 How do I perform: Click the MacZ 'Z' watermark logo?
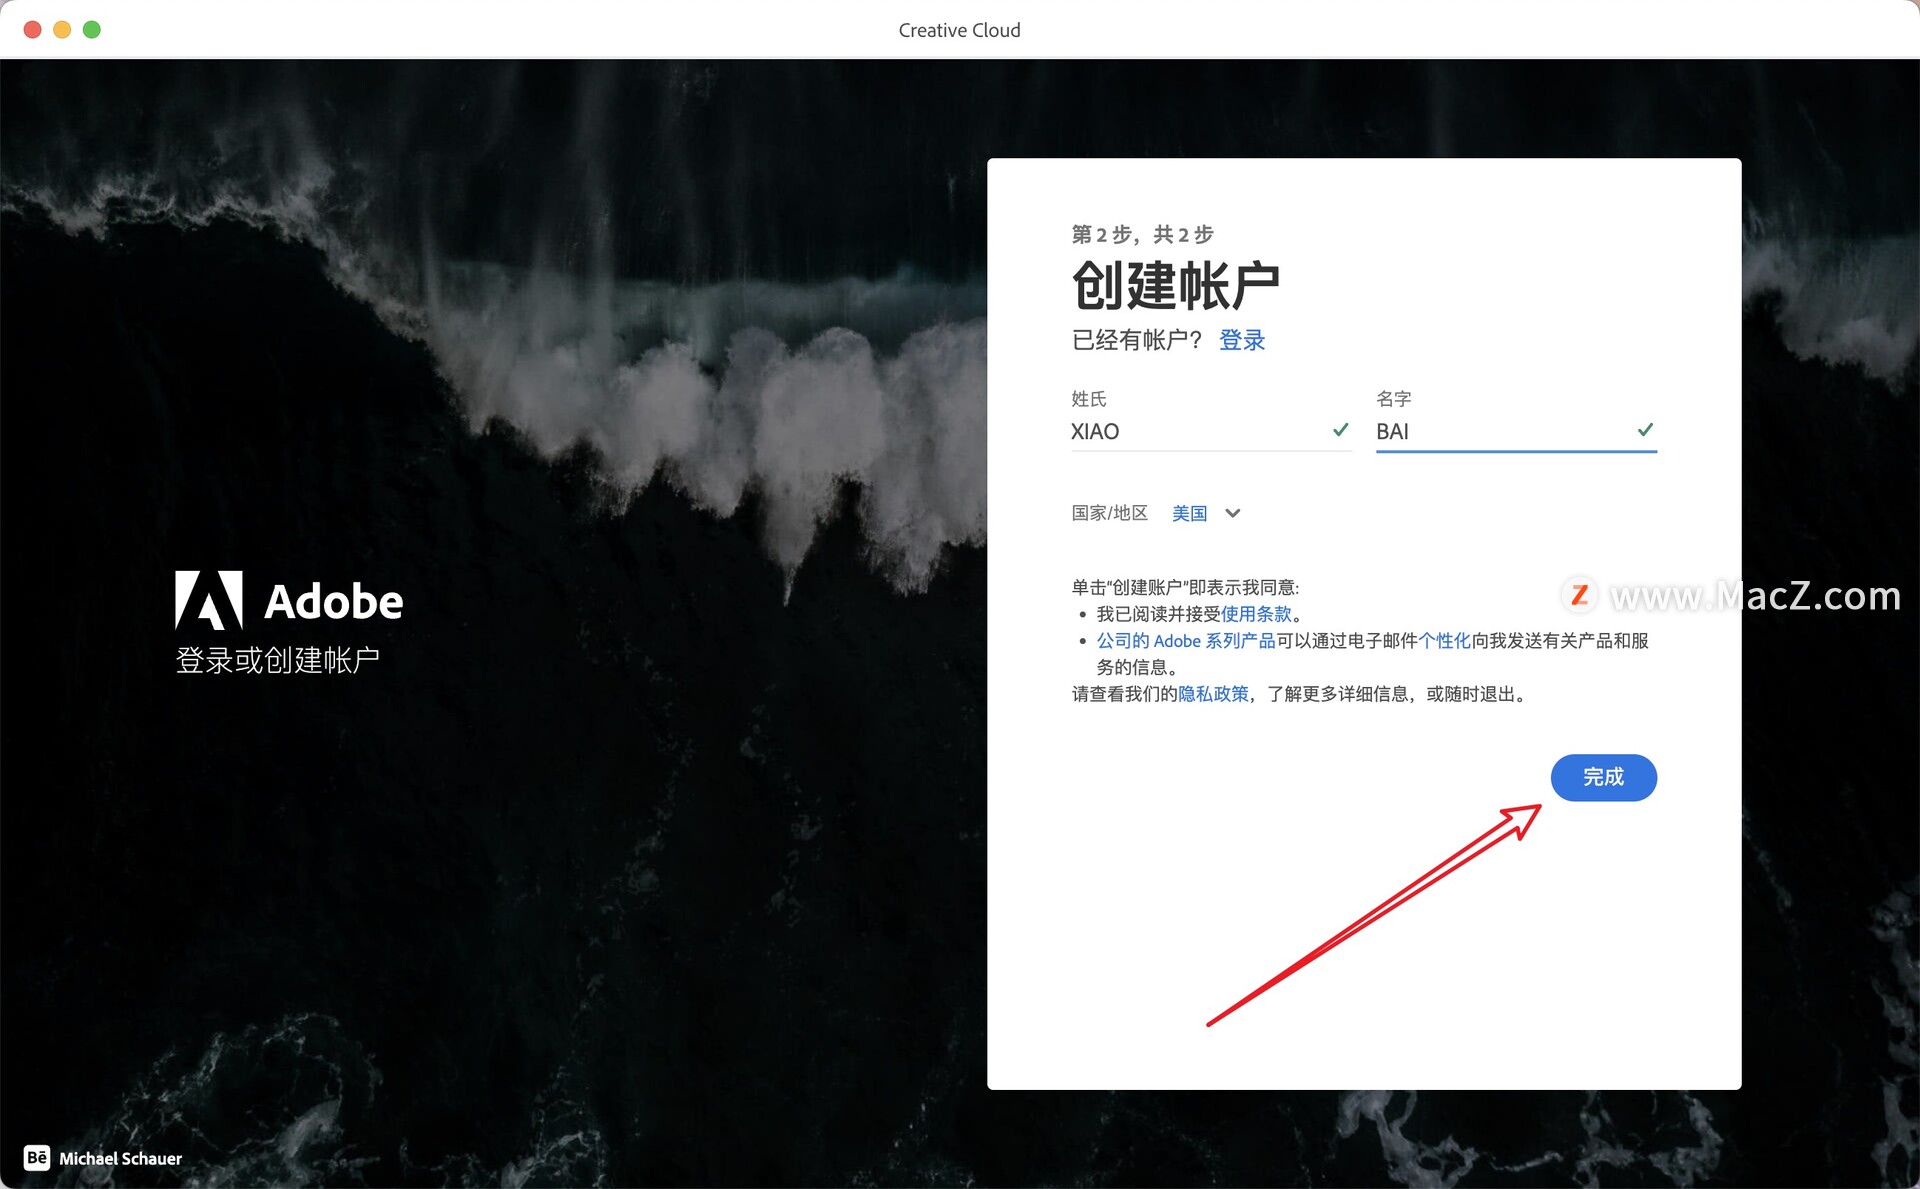point(1578,596)
